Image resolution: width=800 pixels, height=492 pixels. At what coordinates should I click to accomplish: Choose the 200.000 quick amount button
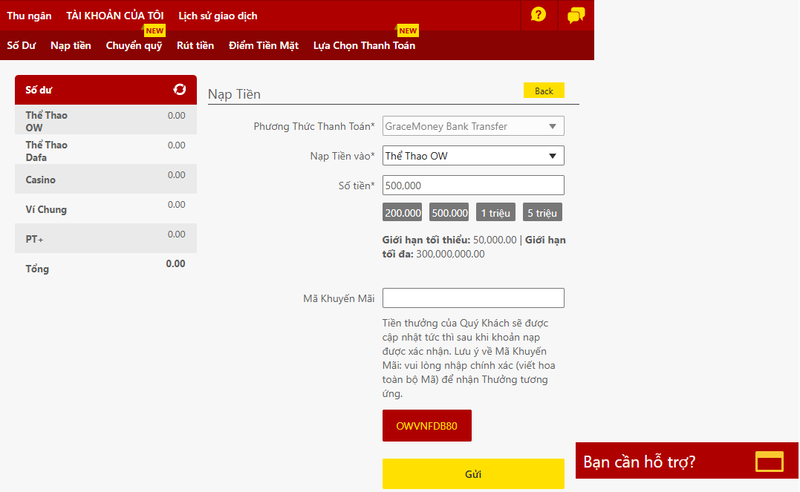tap(402, 212)
